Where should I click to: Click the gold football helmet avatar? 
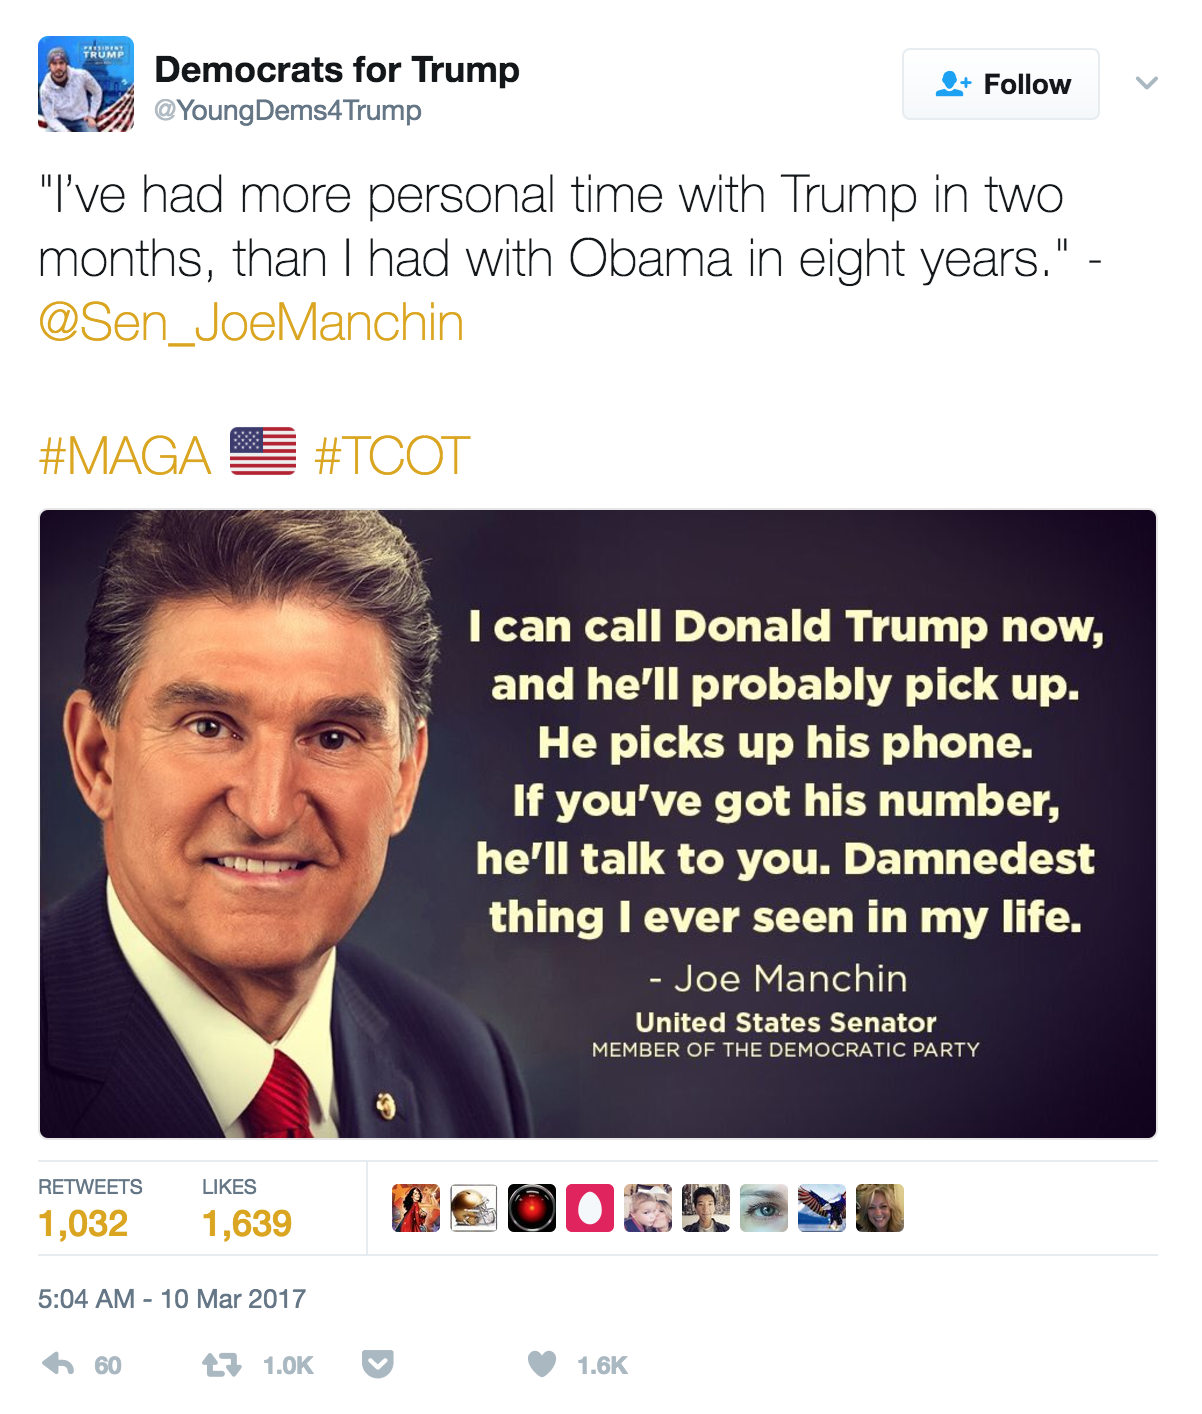pos(474,1208)
